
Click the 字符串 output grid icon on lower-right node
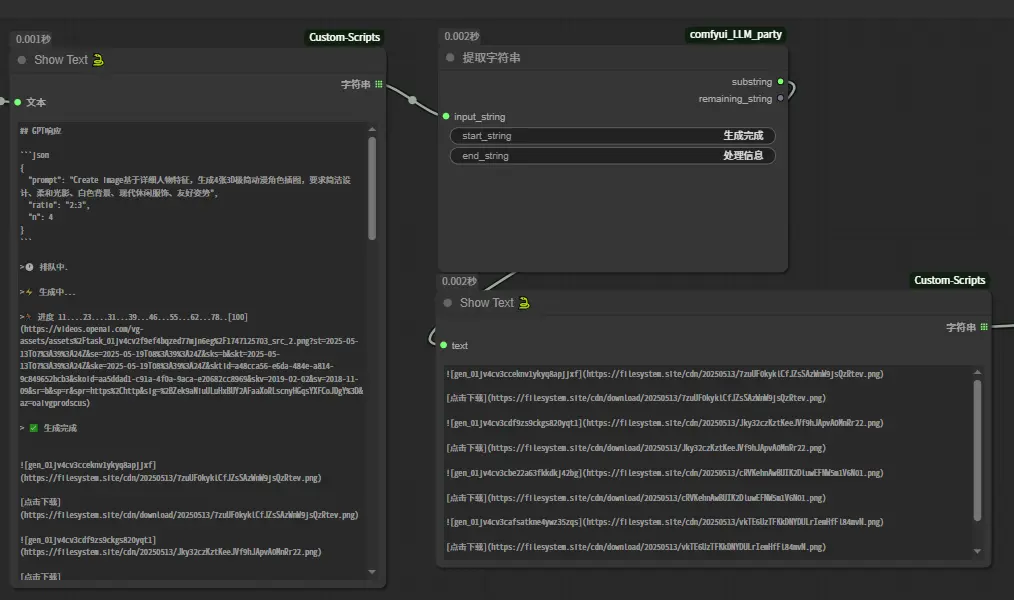tap(984, 327)
